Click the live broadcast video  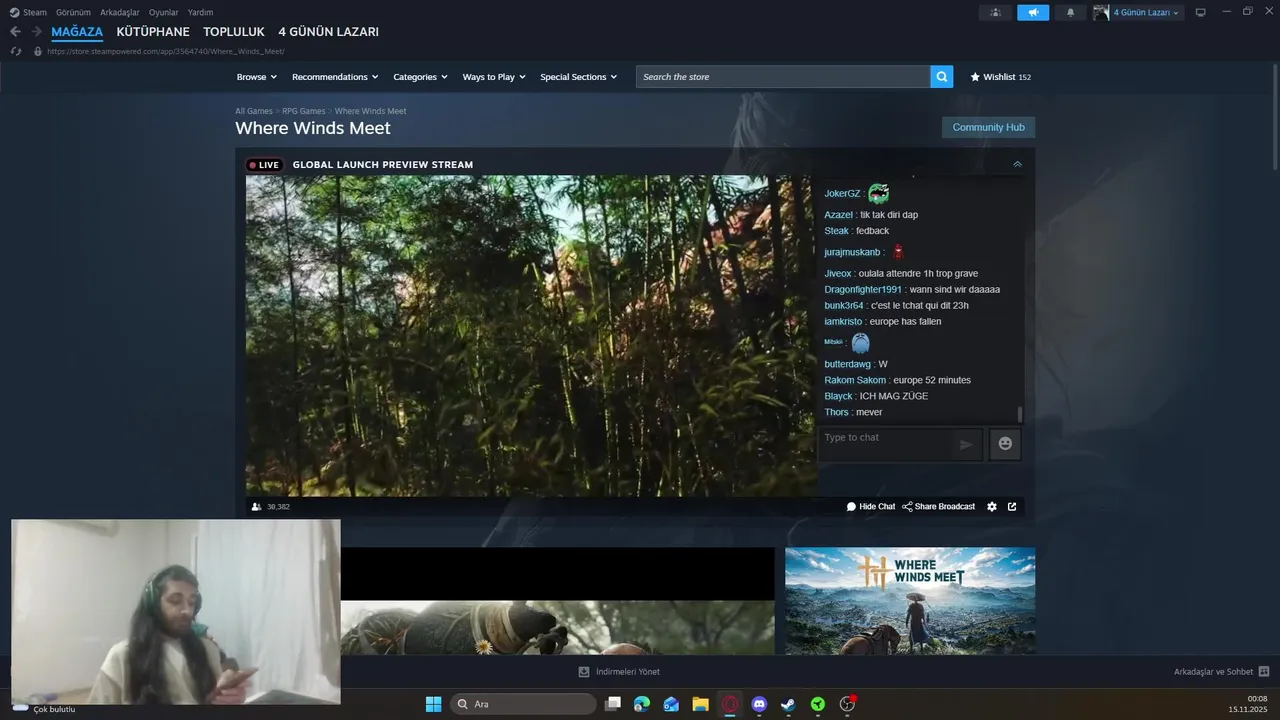pos(531,336)
